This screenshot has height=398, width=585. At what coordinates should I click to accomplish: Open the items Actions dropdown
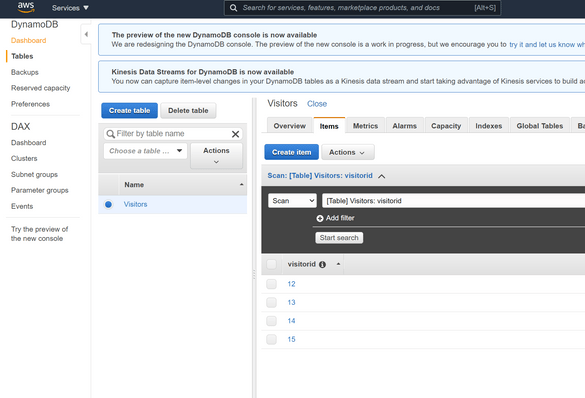[348, 152]
